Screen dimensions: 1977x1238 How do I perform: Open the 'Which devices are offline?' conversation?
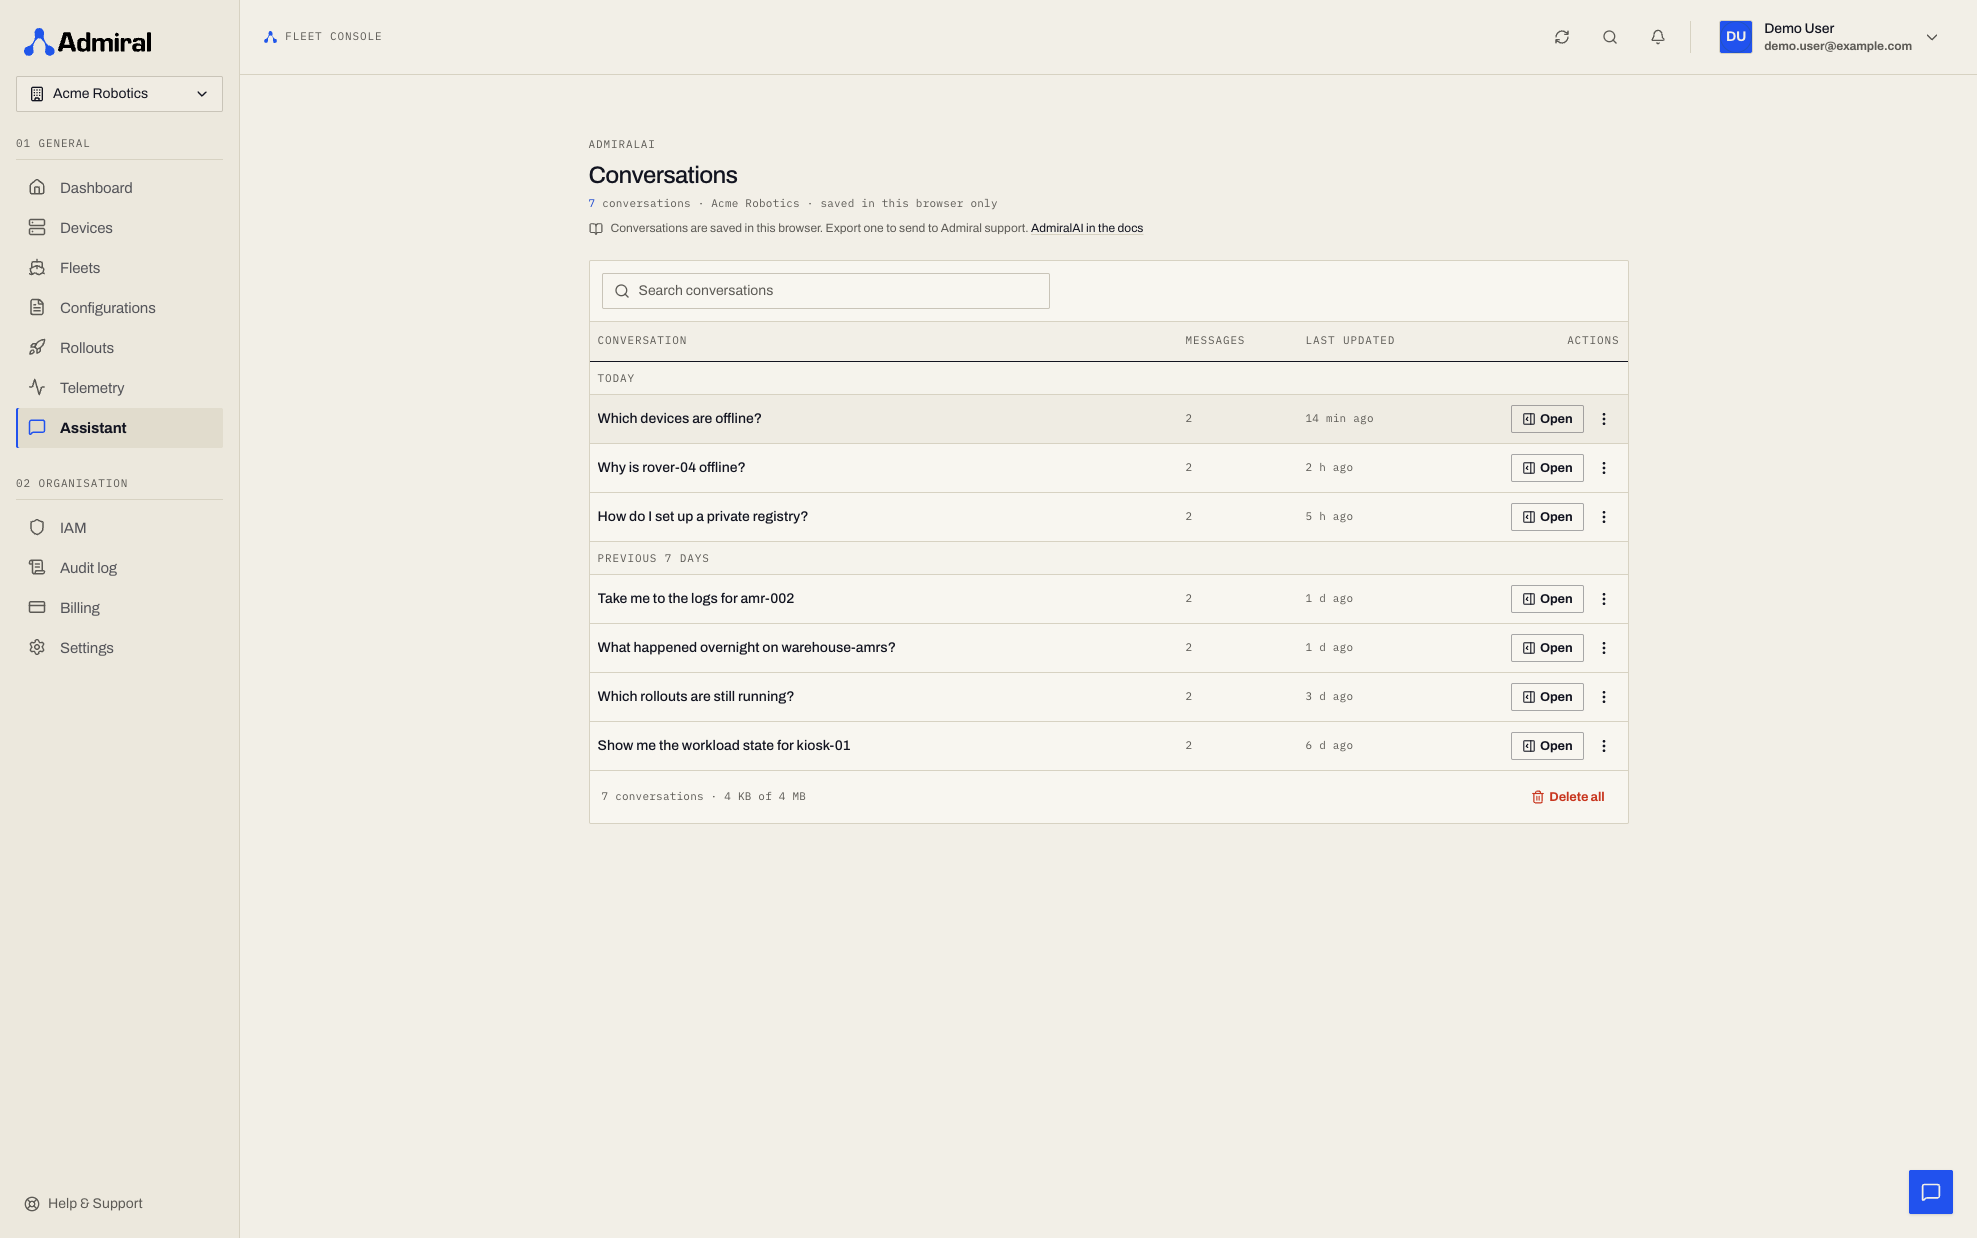[x=1546, y=419]
